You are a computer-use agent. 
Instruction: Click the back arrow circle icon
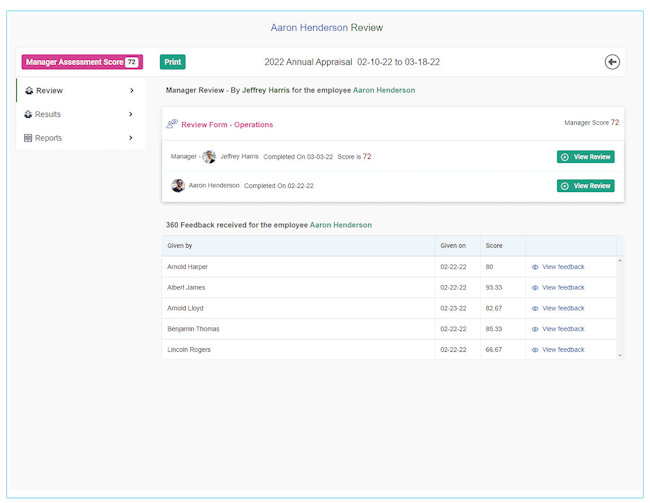click(x=612, y=62)
